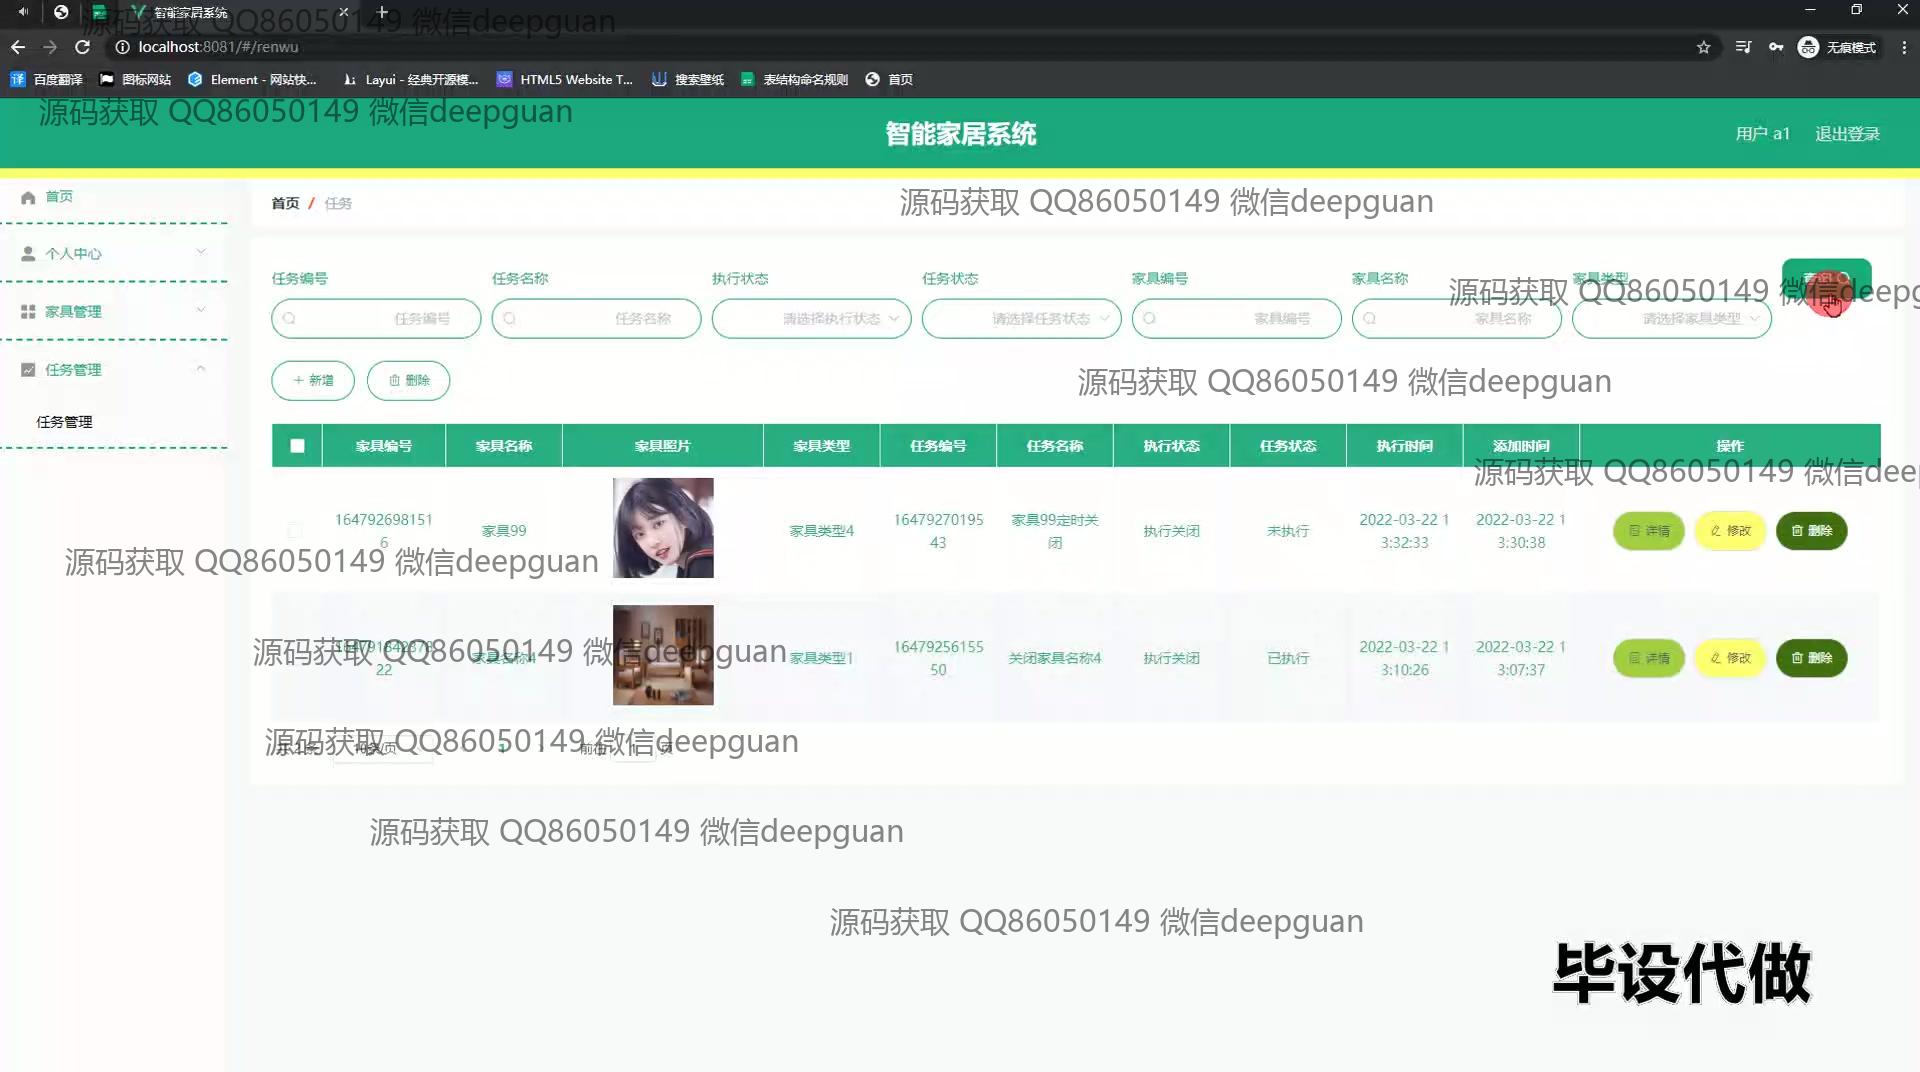Click the 新增 button
Viewport: 1920px width, 1072px height.
[313, 381]
